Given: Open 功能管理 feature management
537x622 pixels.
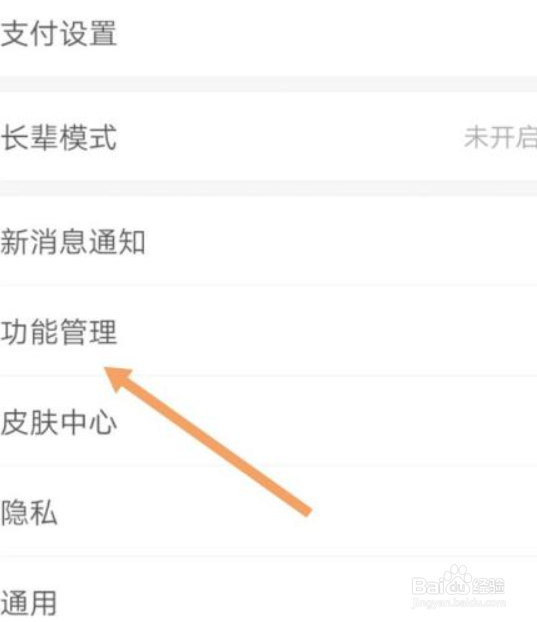Looking at the screenshot, I should 268,331.
